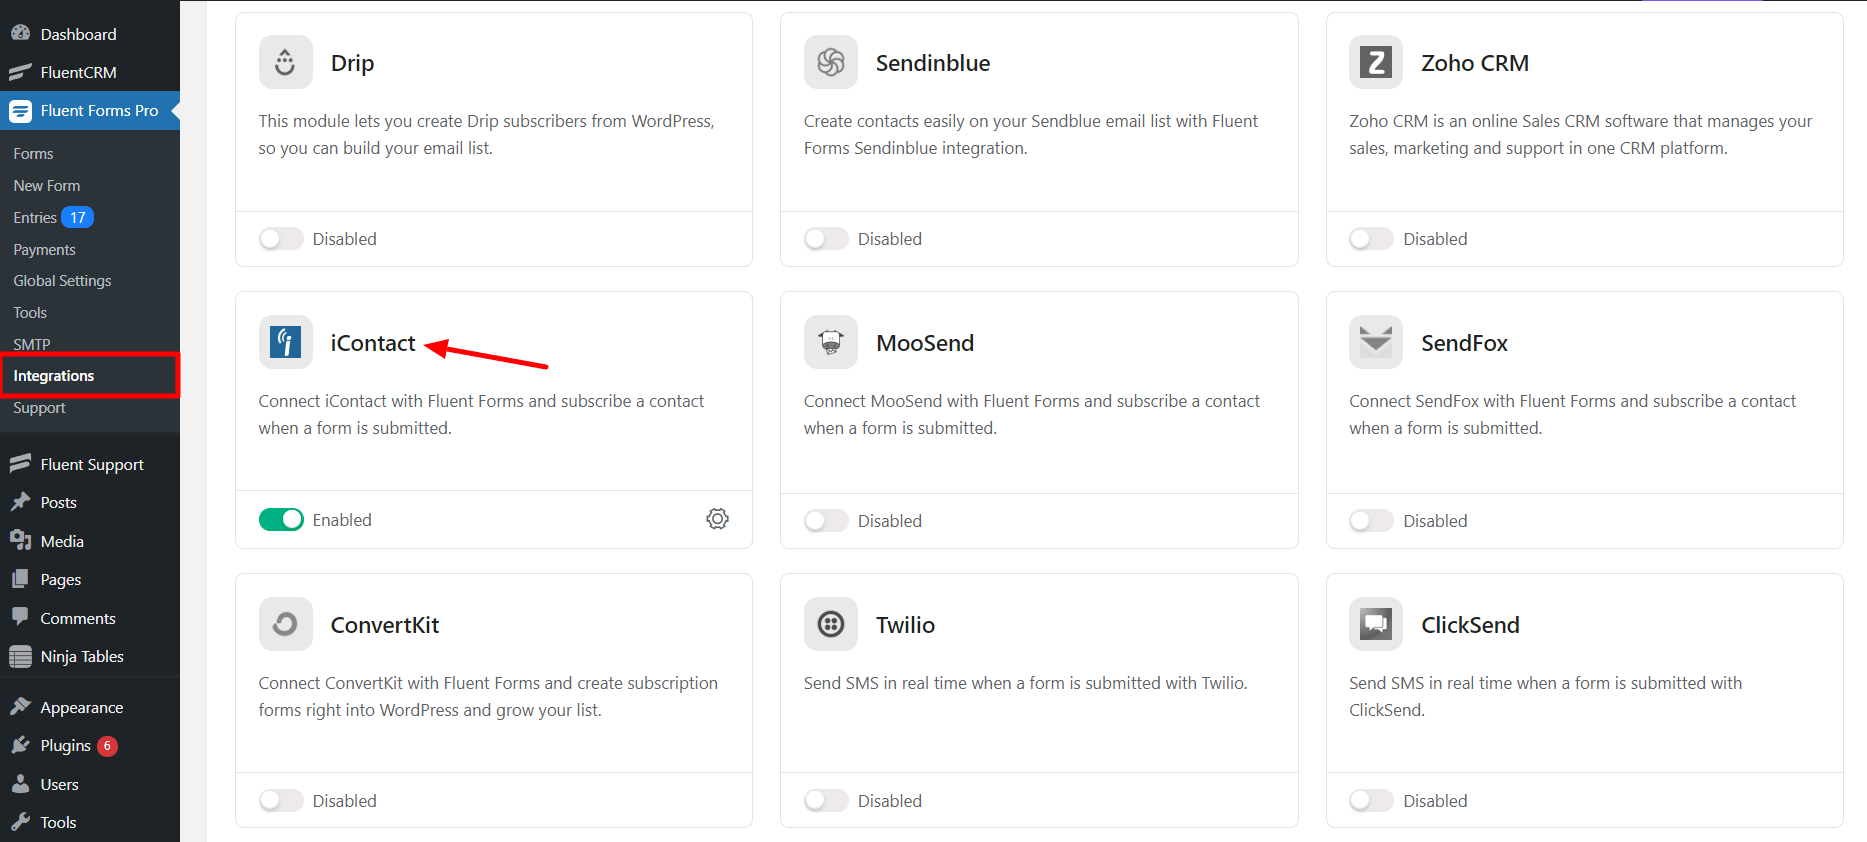Click the ConvertKit logo icon

tap(285, 625)
